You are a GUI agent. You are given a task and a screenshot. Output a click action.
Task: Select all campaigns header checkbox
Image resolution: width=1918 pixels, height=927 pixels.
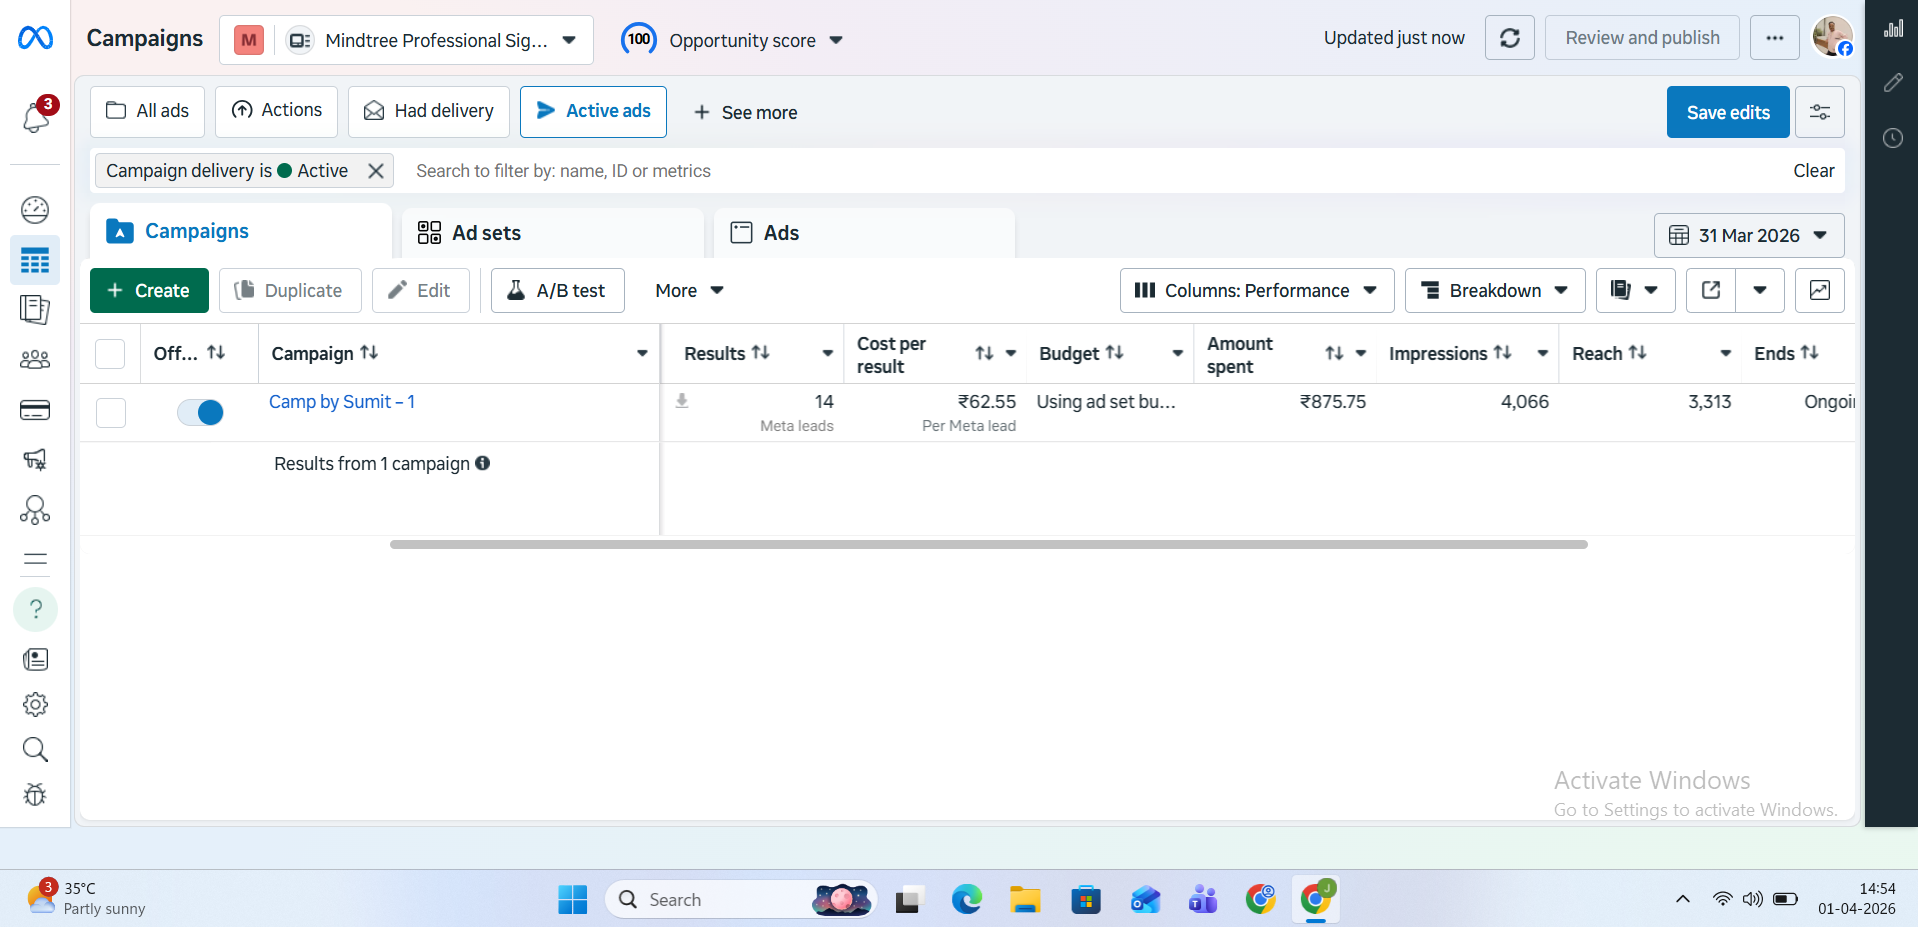tap(110, 354)
